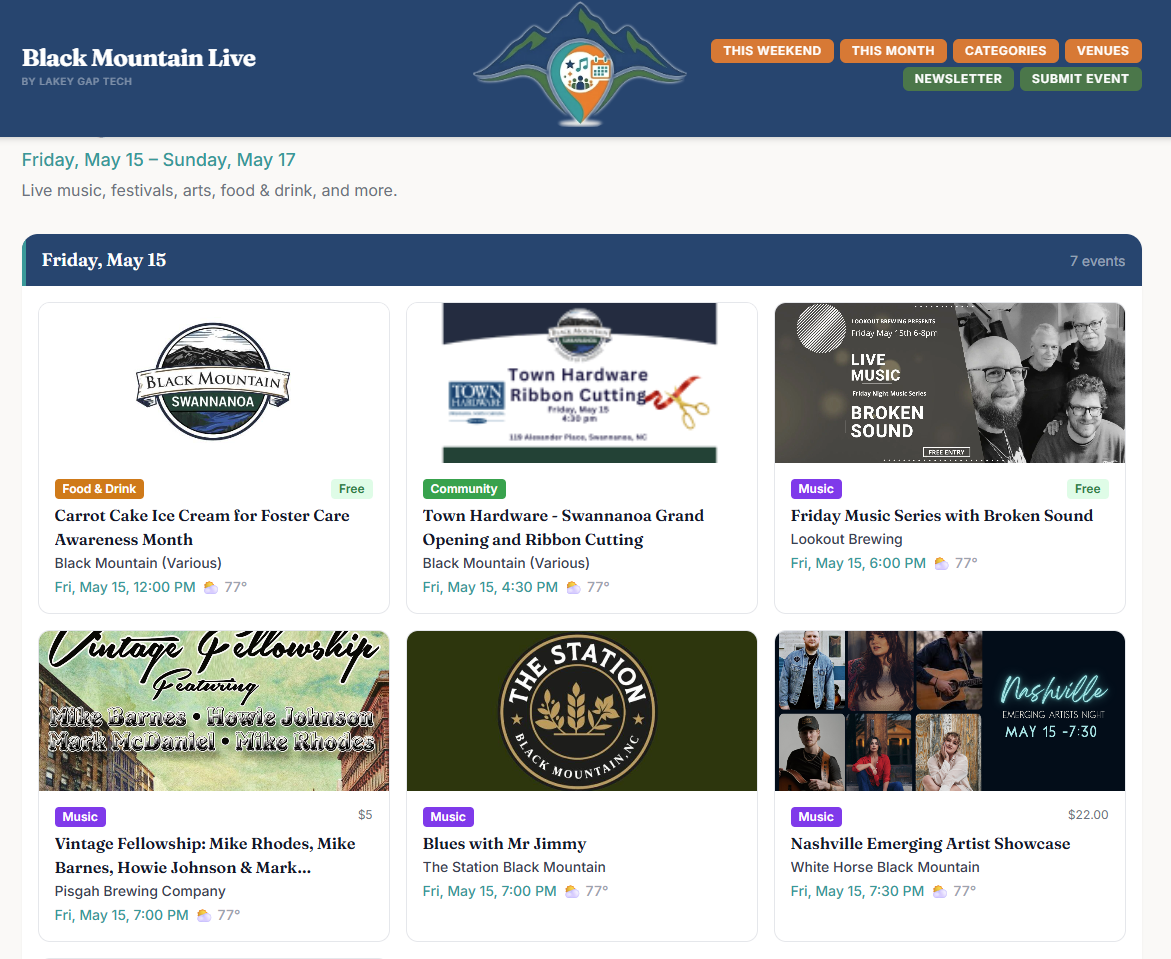Select Music tag on Vintage Fellowship card
1171x959 pixels.
point(80,817)
